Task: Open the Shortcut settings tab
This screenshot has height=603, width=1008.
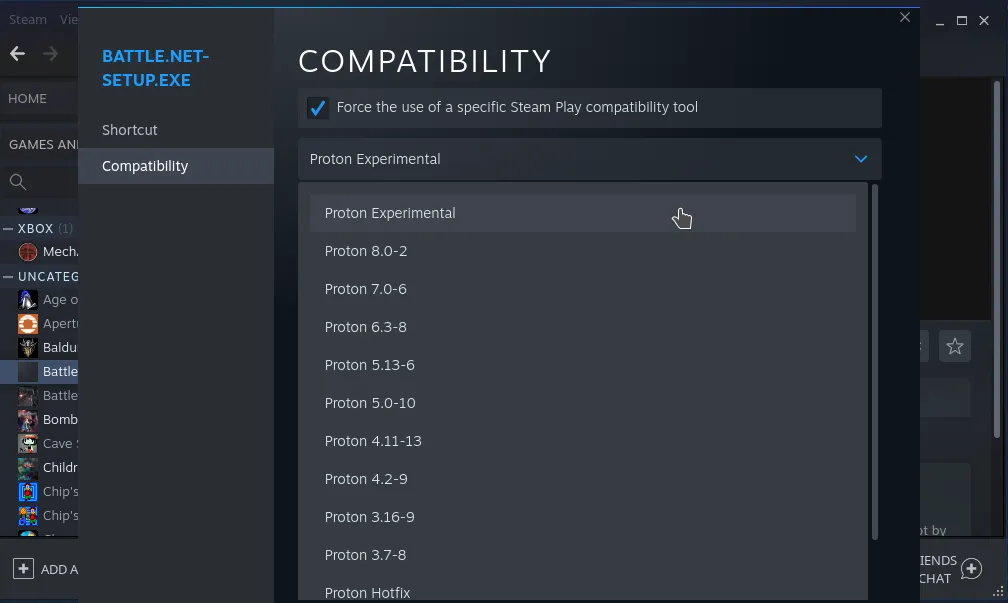Action: [x=130, y=130]
